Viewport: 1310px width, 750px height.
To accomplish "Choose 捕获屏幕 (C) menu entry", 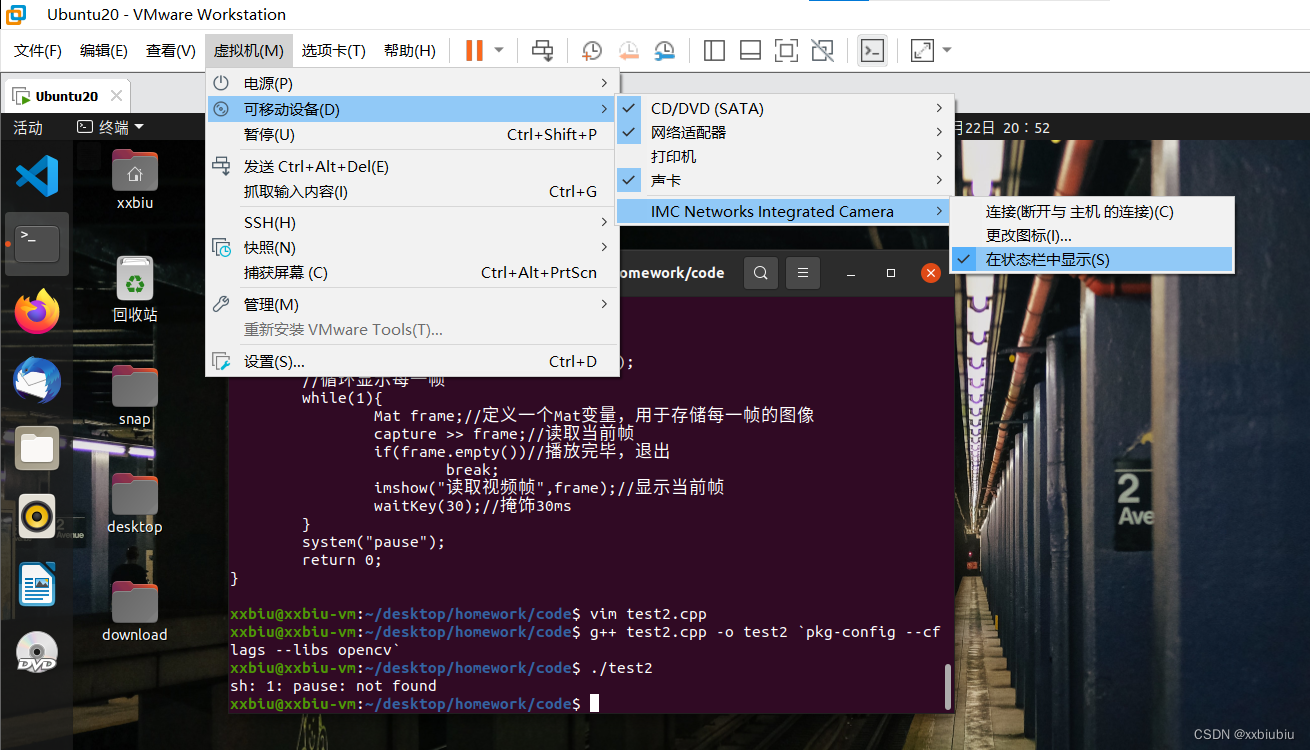I will pyautogui.click(x=413, y=272).
